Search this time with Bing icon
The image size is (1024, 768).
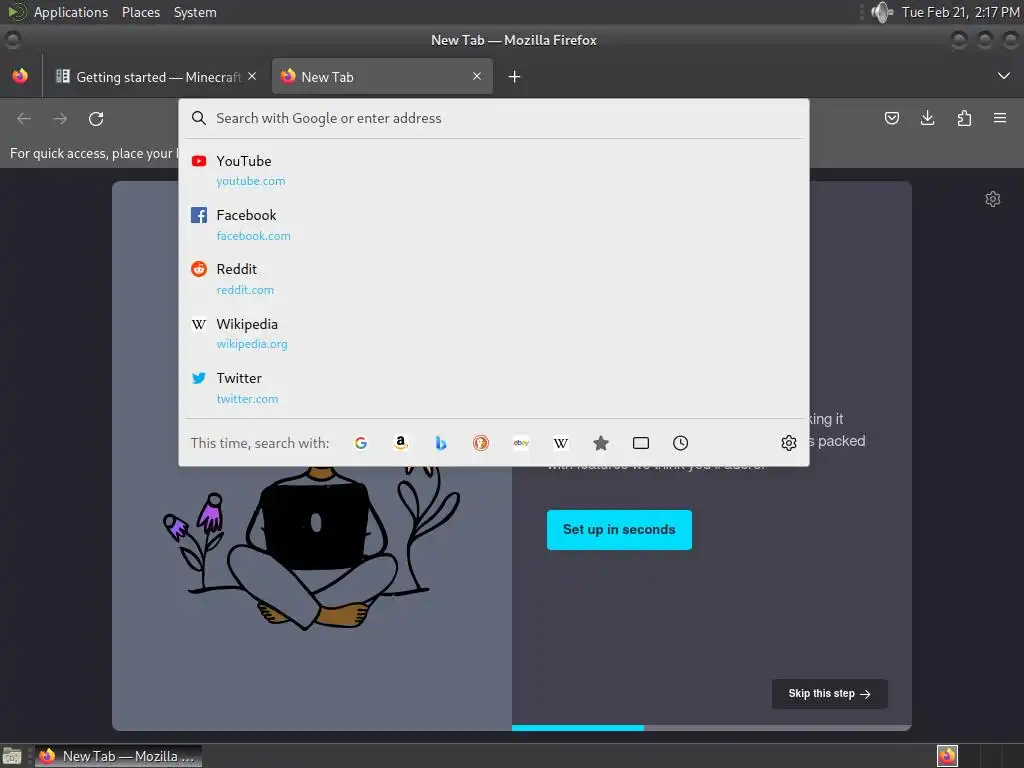click(441, 443)
